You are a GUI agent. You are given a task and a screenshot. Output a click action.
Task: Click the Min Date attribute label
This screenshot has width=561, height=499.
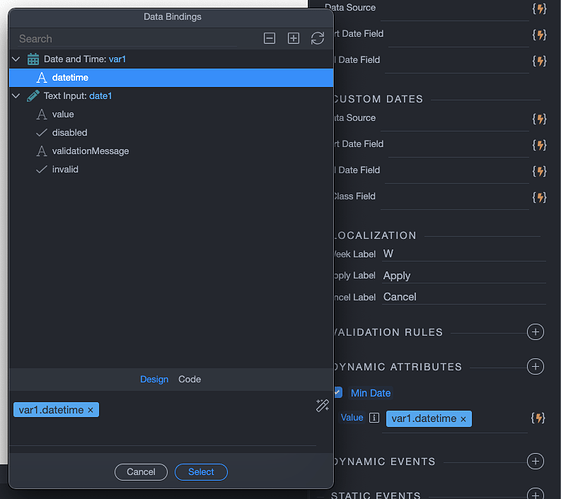[371, 393]
